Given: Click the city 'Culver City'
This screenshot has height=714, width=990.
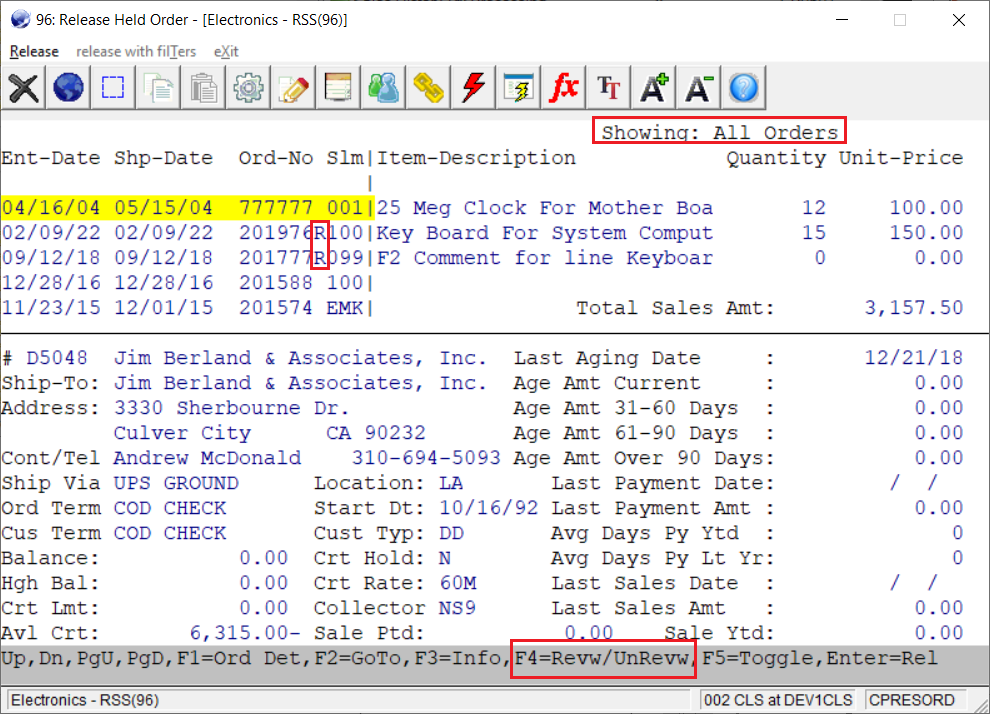Looking at the screenshot, I should [x=182, y=433].
